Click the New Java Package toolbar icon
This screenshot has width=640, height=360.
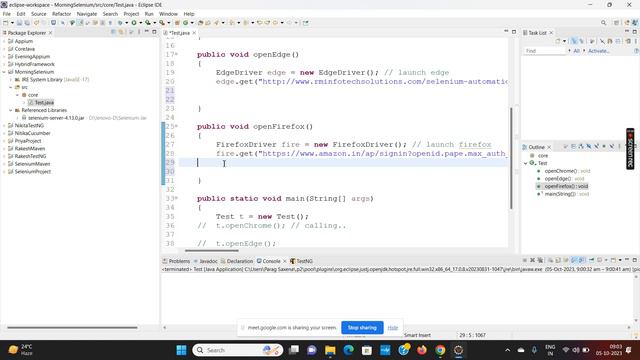tap(177, 23)
